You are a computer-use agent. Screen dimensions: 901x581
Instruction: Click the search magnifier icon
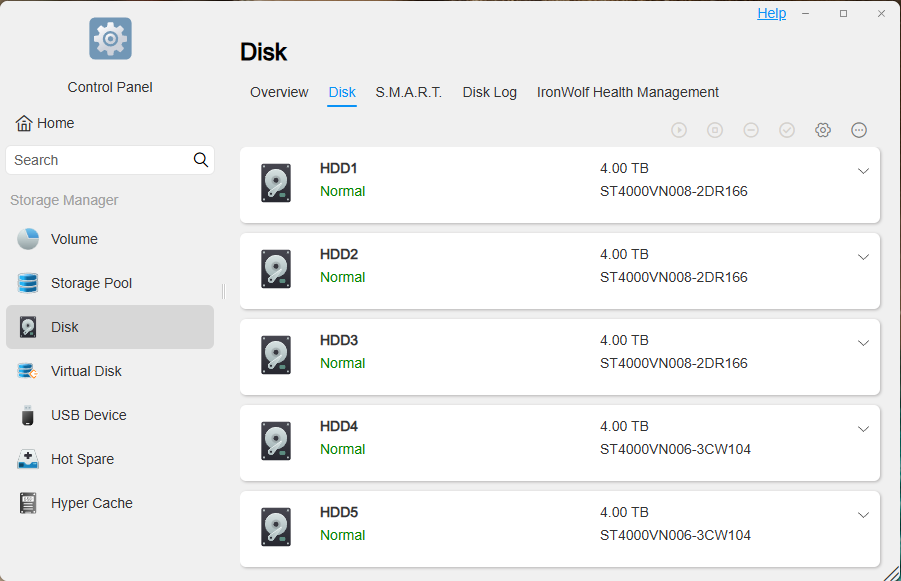click(x=201, y=160)
